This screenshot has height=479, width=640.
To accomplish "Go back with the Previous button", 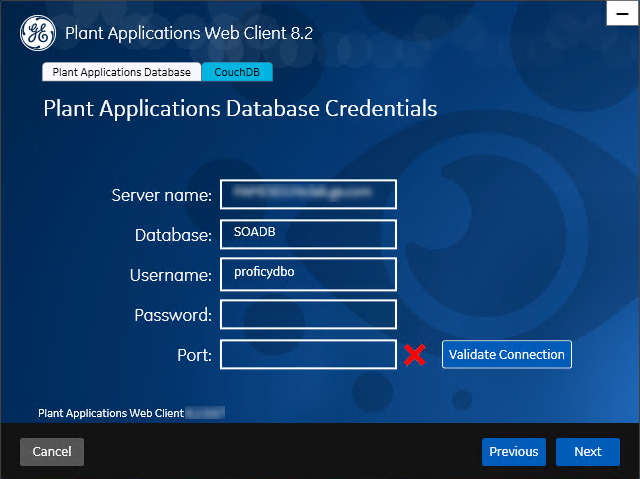I will [x=514, y=452].
